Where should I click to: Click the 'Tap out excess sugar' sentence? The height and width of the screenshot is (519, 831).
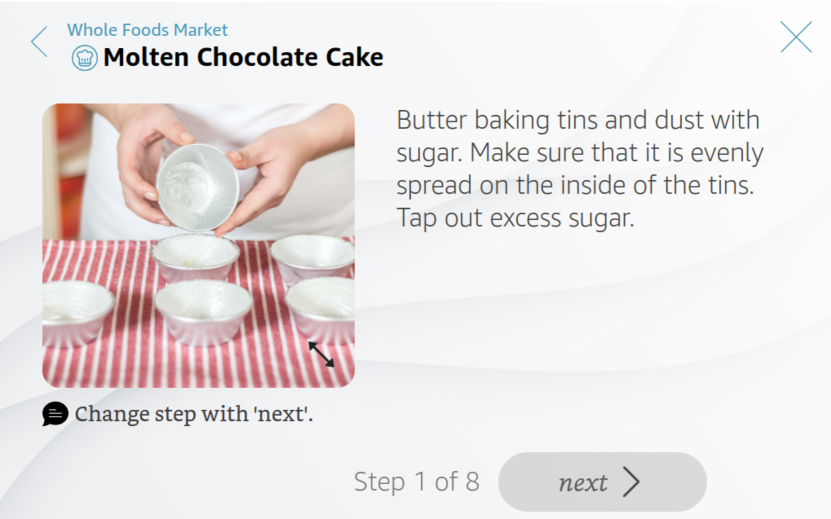(x=515, y=218)
